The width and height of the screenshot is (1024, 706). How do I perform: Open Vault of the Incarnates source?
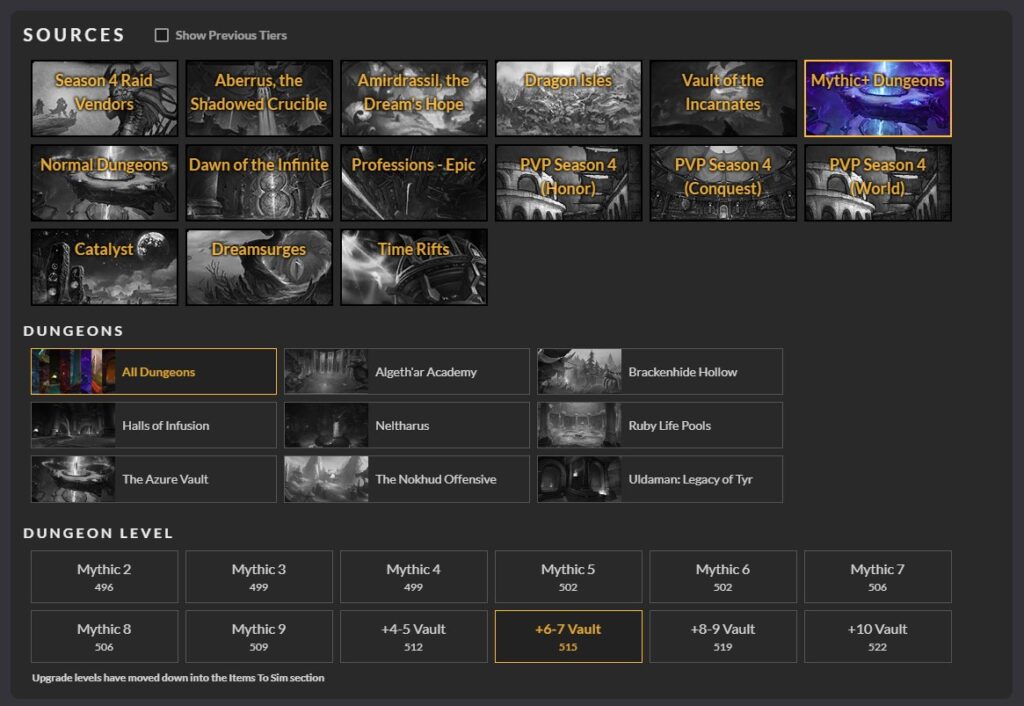tap(724, 99)
